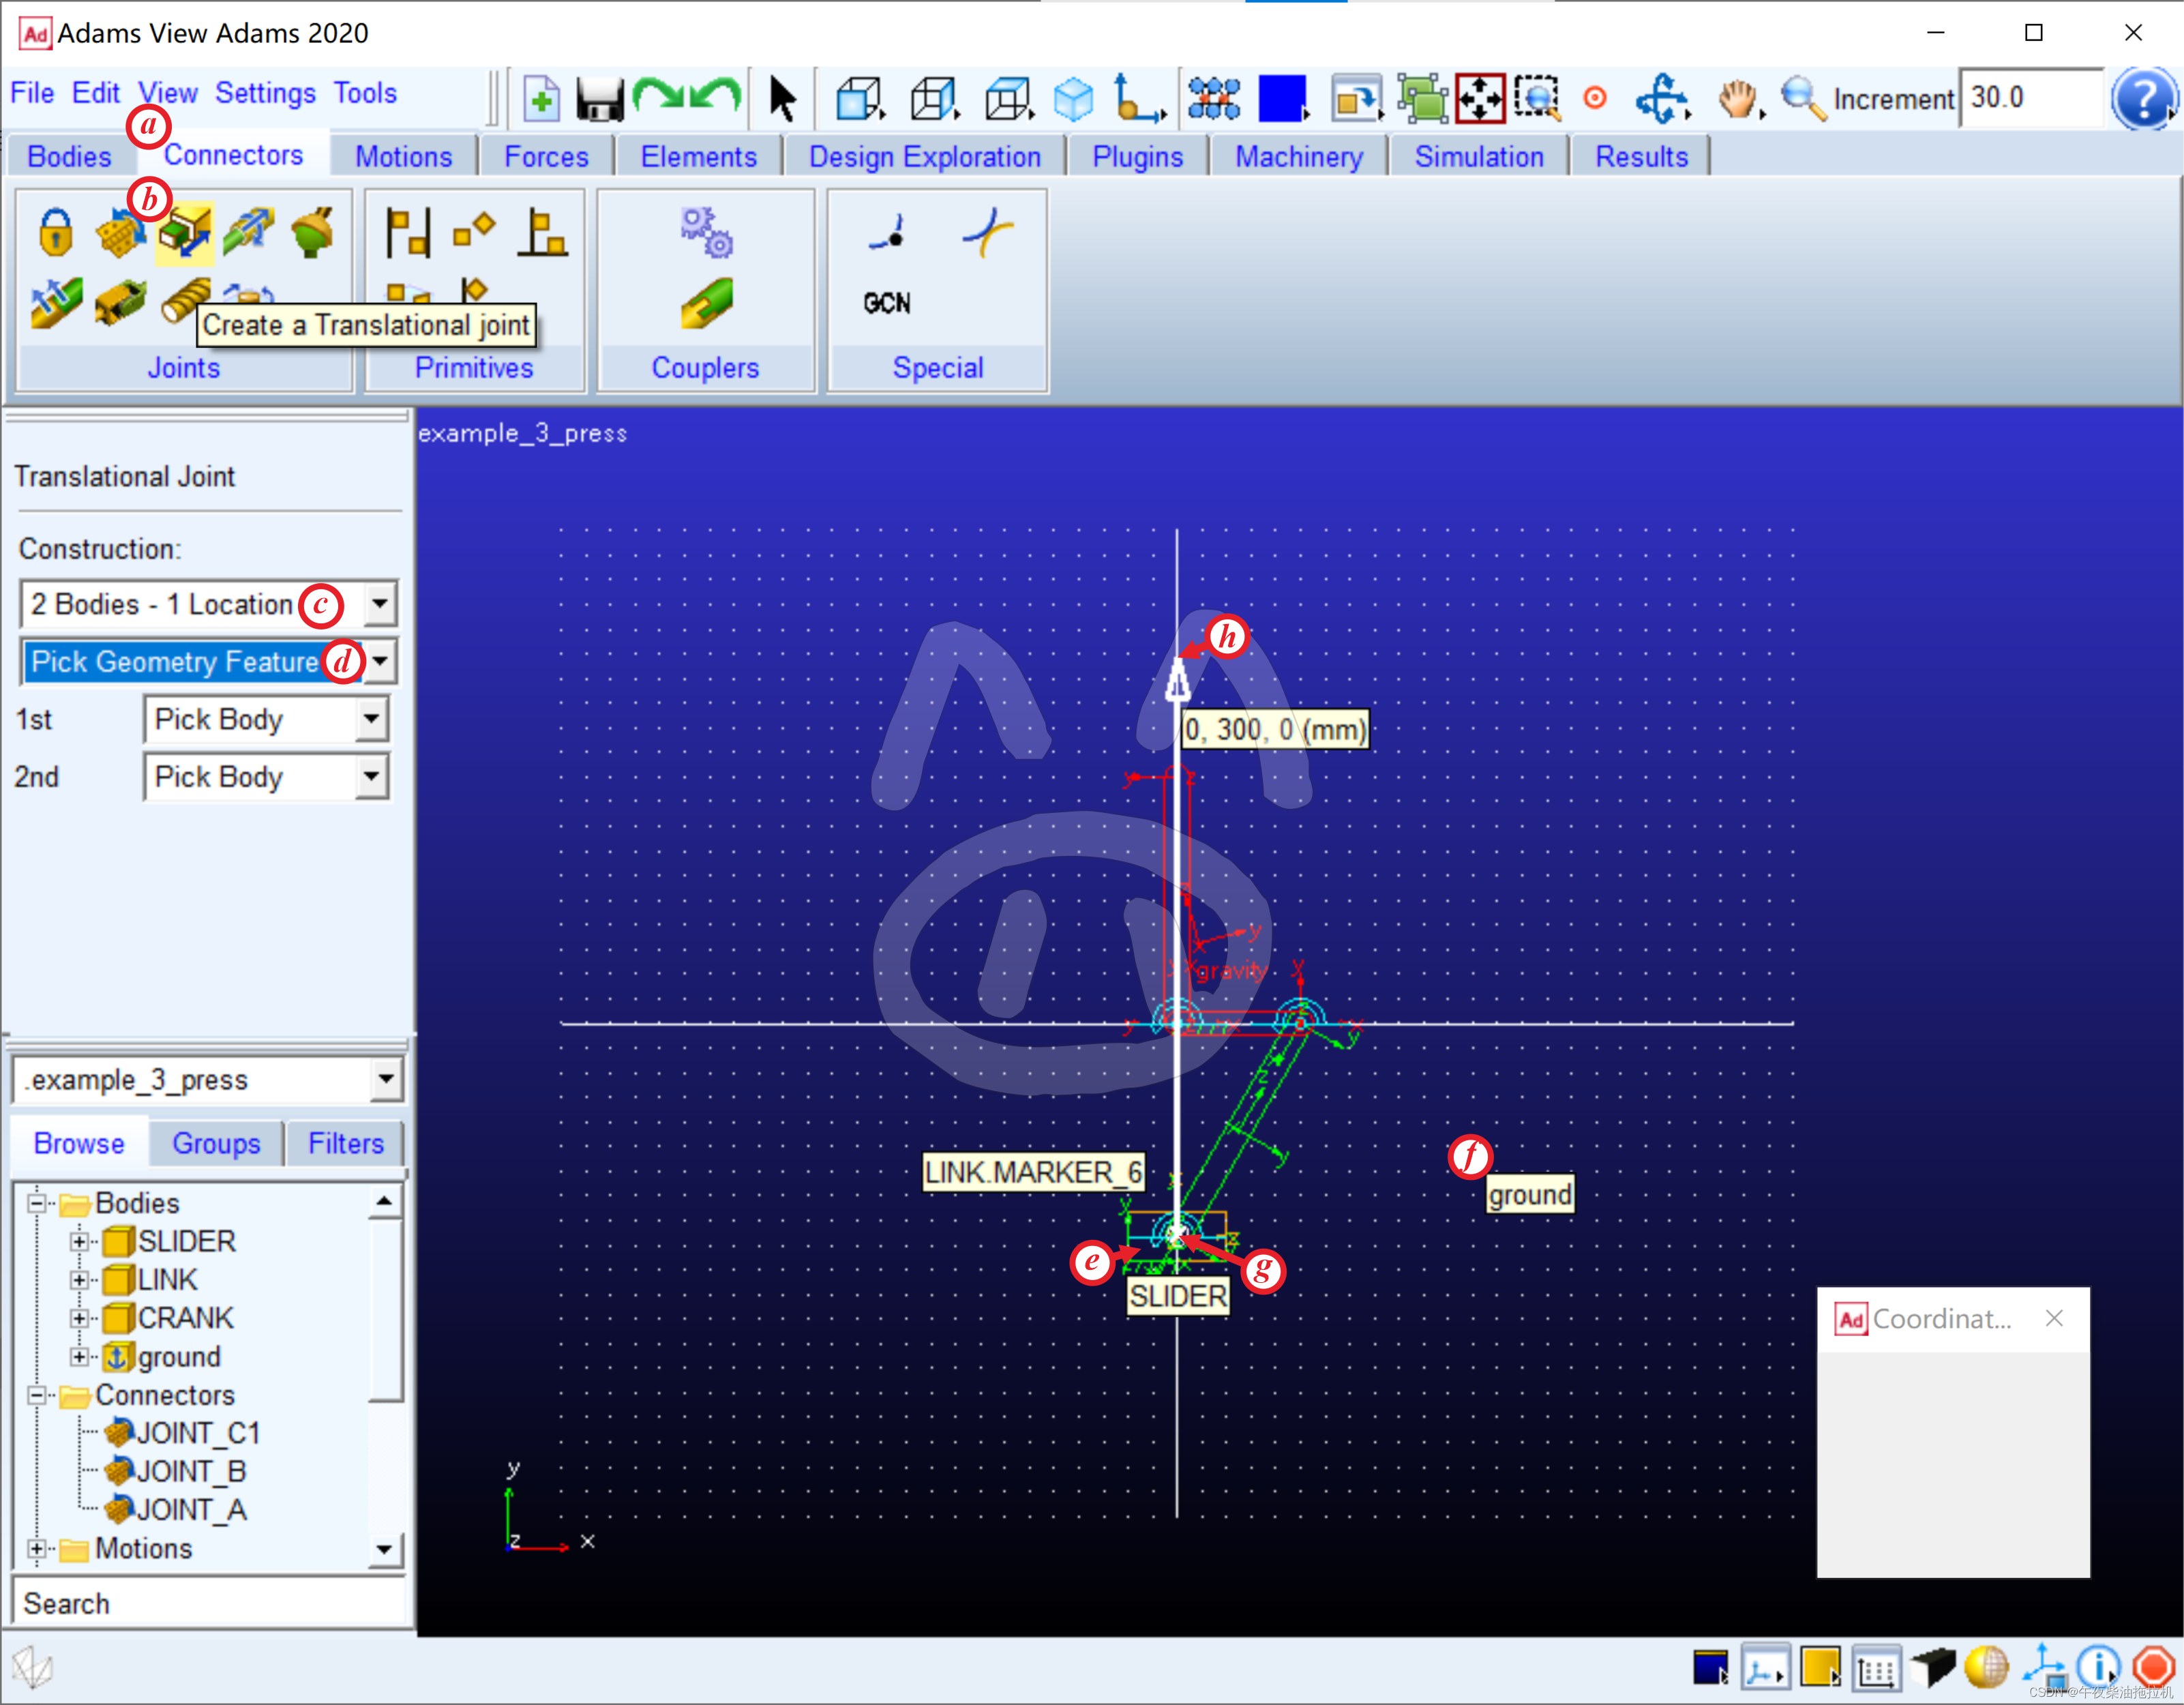This screenshot has width=2184, height=1705.
Task: Open the Edit menu
Action: pos(95,93)
